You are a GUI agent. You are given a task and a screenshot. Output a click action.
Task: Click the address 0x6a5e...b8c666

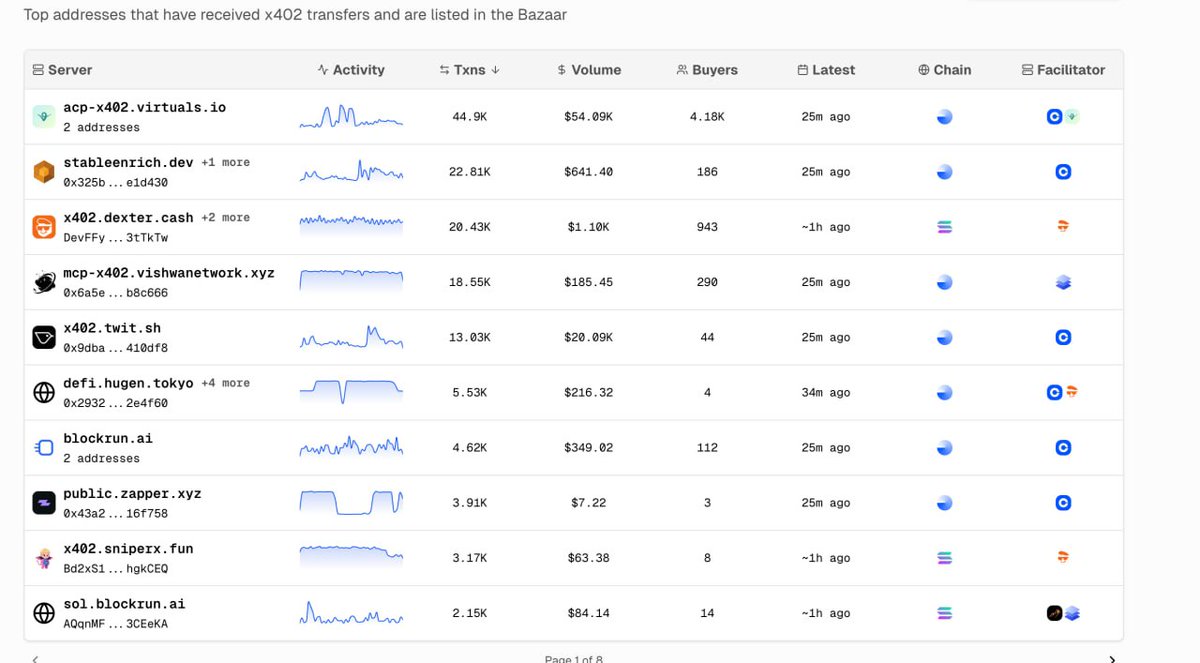click(115, 293)
